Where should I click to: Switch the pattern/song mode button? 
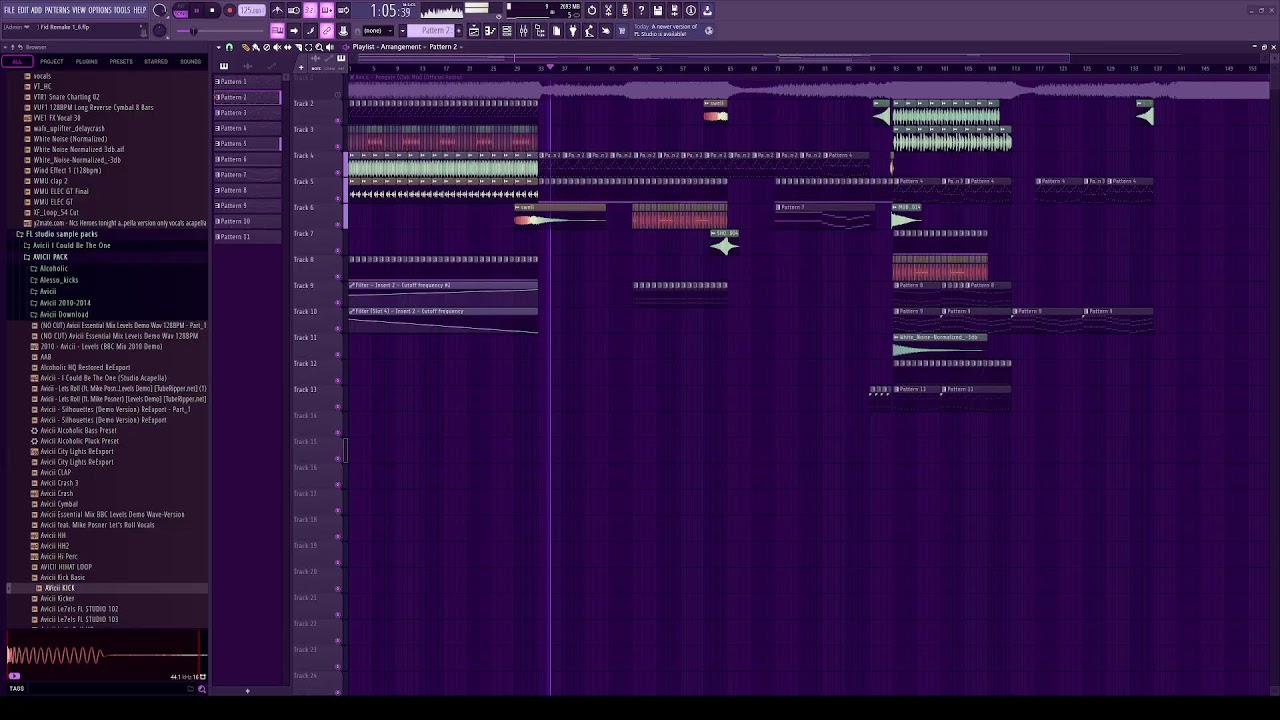(x=181, y=10)
